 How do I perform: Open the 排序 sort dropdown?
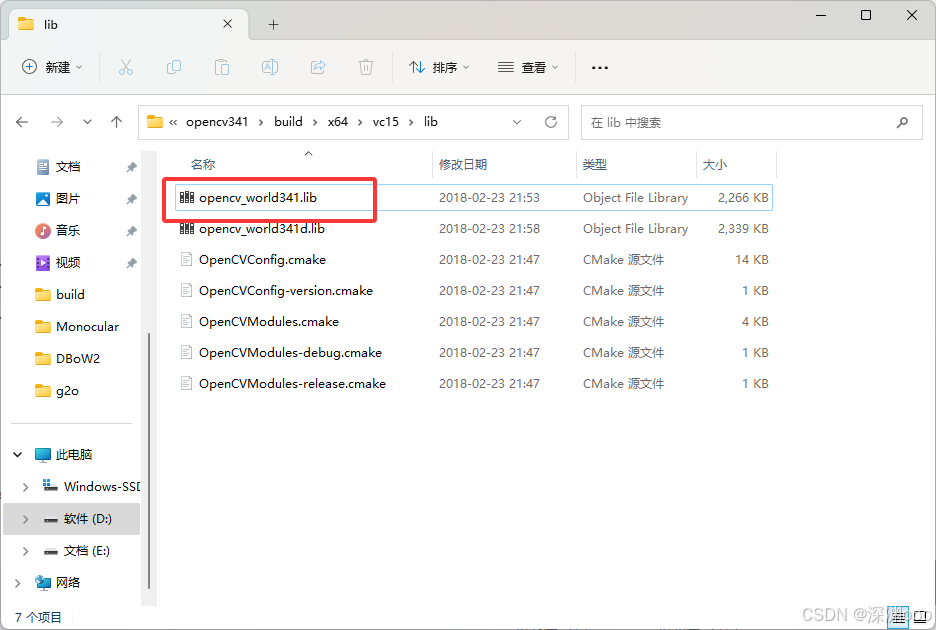click(439, 67)
